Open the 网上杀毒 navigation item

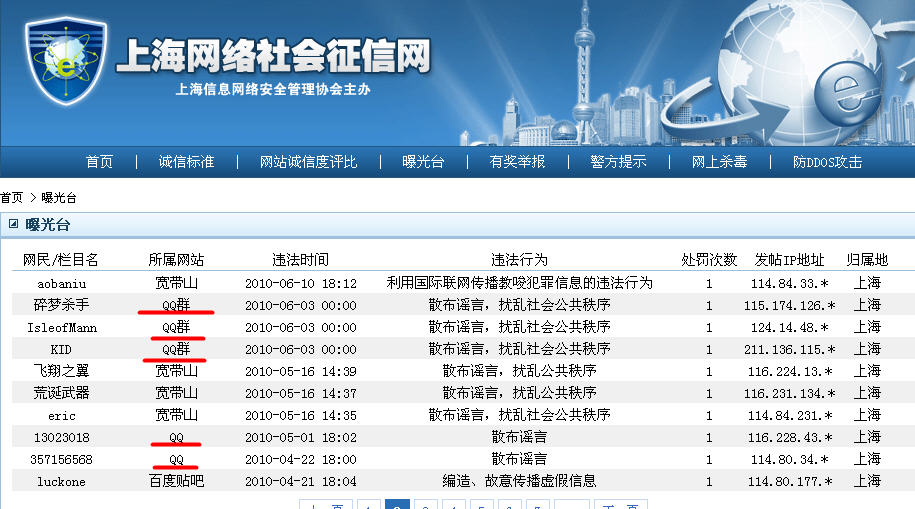(719, 162)
